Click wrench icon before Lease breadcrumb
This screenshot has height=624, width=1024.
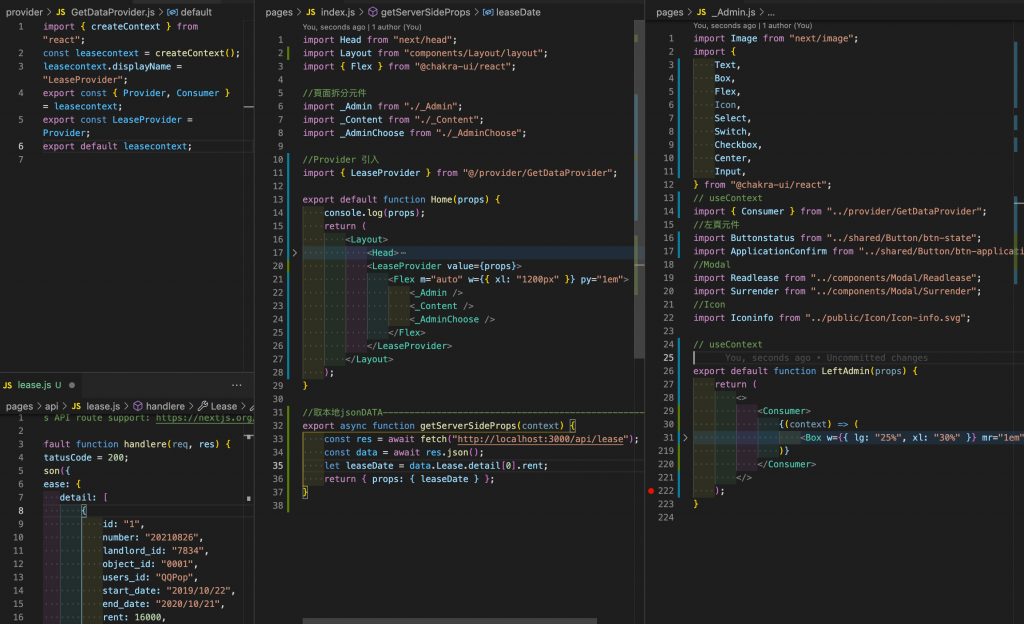[203, 406]
